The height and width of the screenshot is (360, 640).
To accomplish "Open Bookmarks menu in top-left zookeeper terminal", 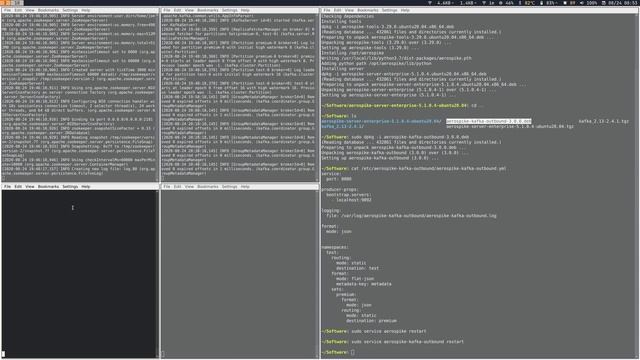I will 48,10.
